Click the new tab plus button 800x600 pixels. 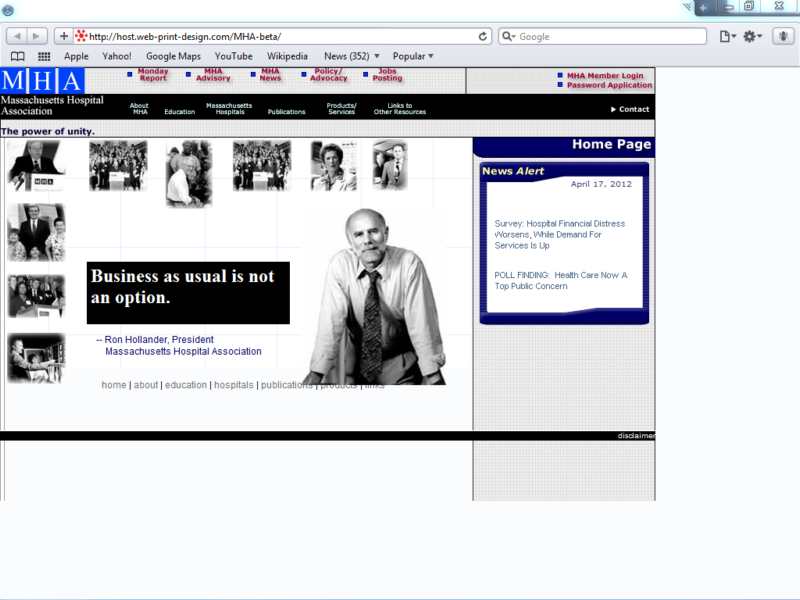click(703, 8)
